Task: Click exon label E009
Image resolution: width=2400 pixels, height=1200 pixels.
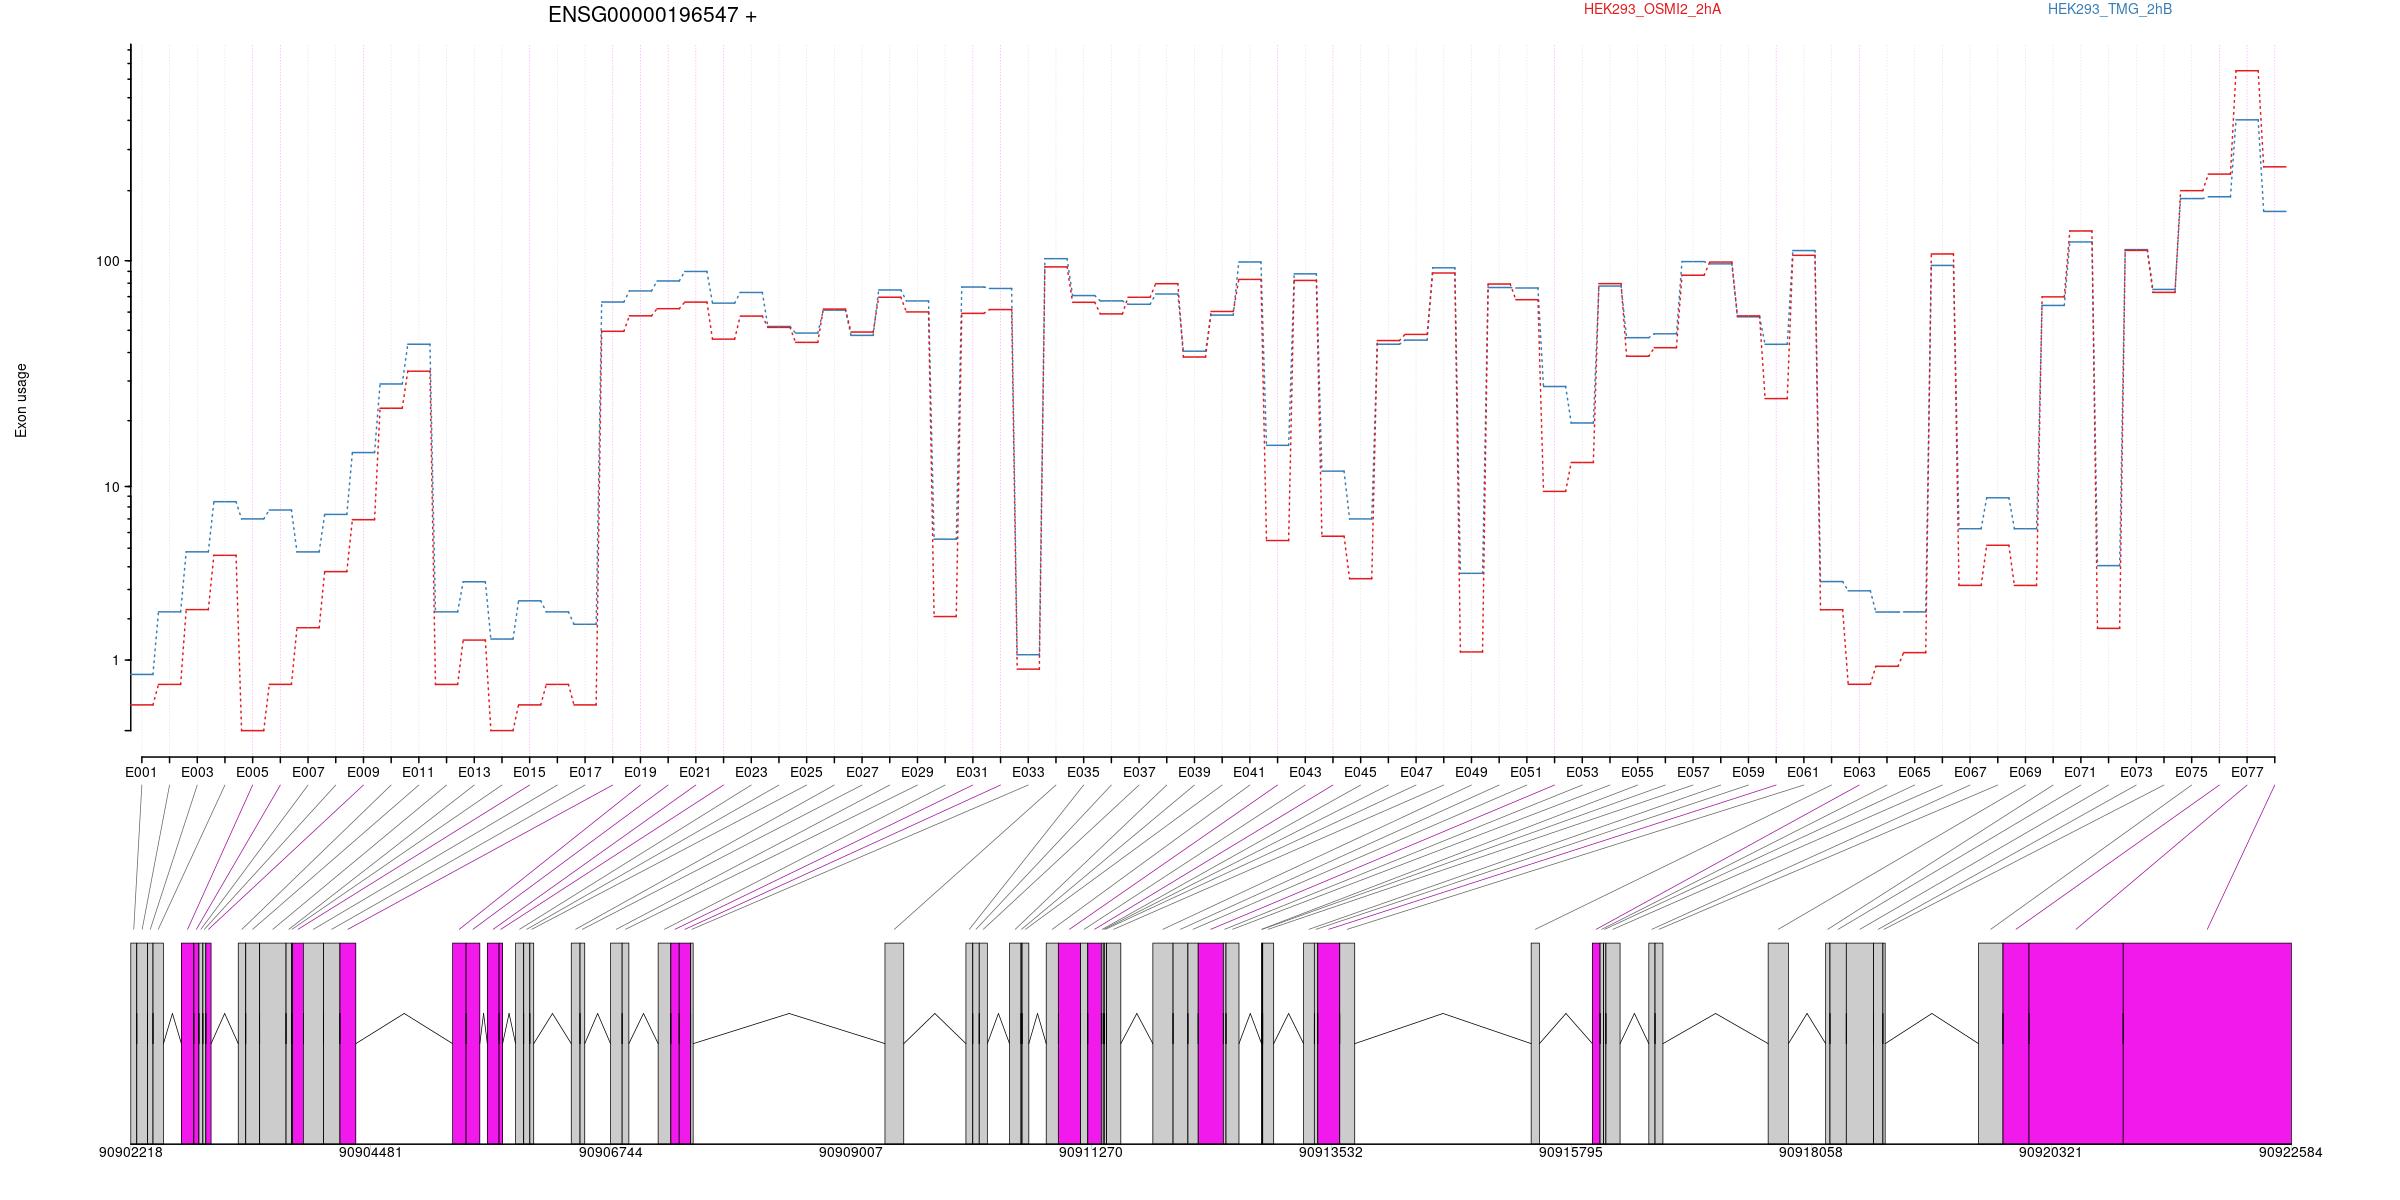Action: (x=363, y=772)
